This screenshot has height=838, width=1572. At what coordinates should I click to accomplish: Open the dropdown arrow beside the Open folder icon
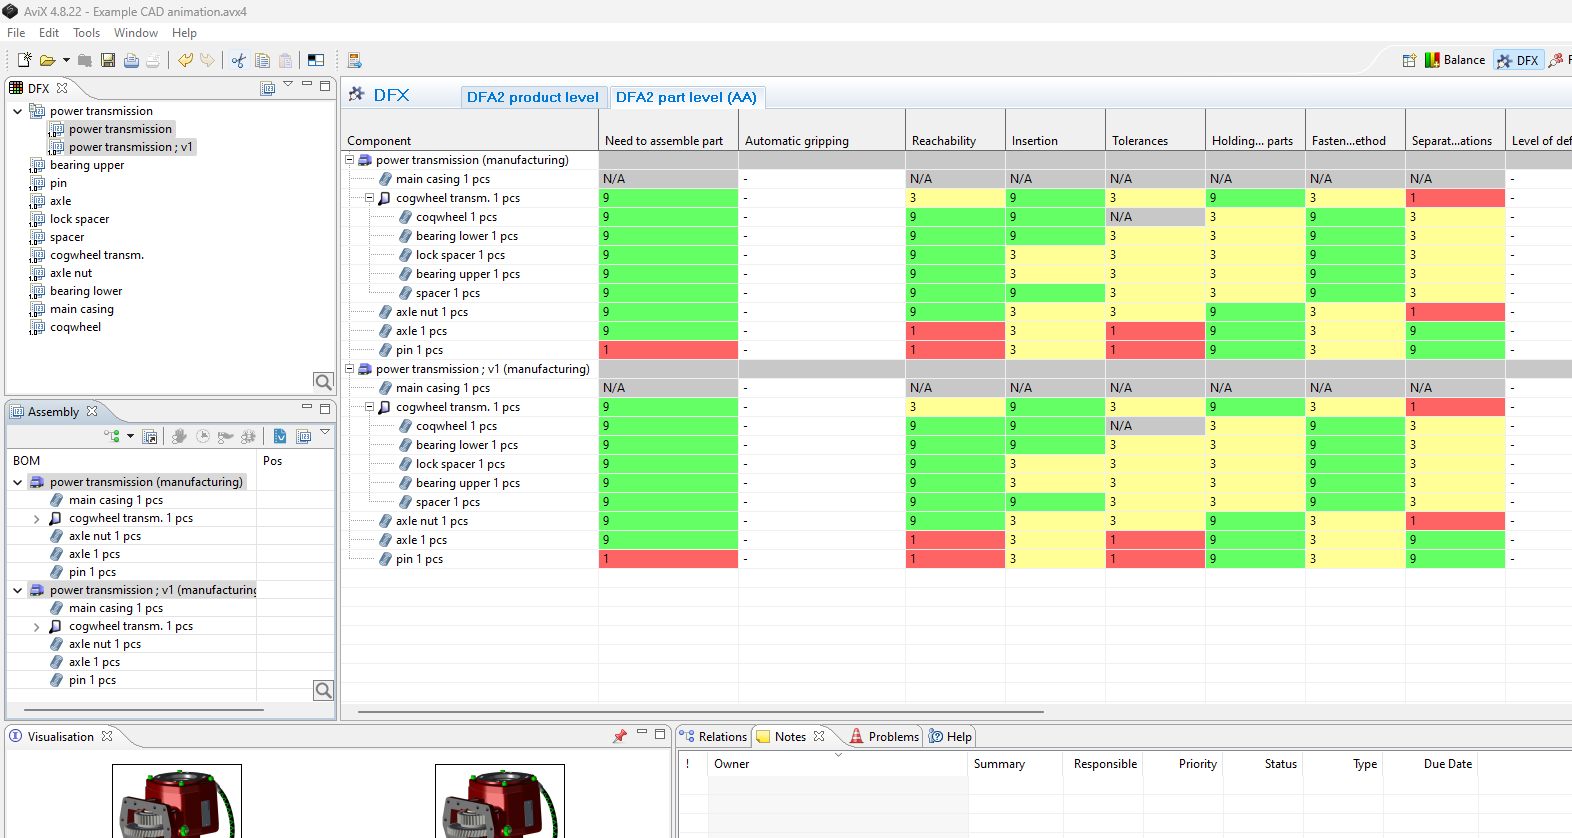coord(66,60)
